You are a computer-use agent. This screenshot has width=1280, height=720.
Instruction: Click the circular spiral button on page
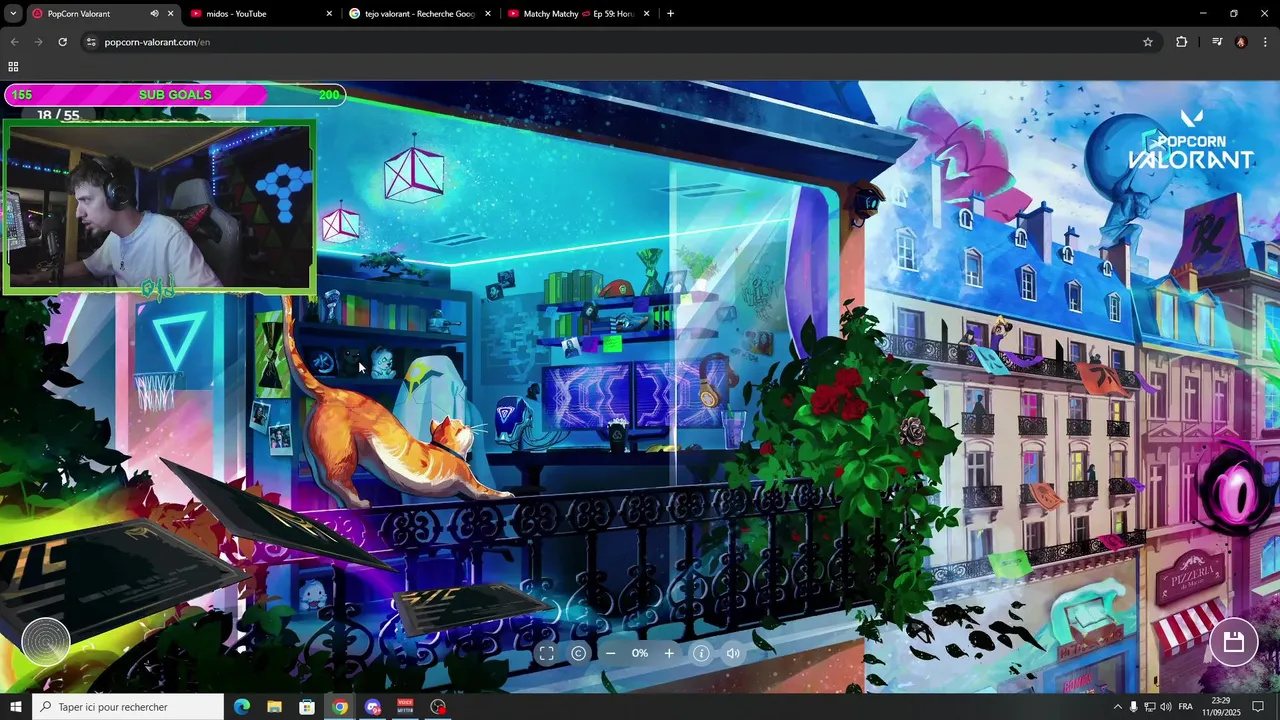pos(46,641)
